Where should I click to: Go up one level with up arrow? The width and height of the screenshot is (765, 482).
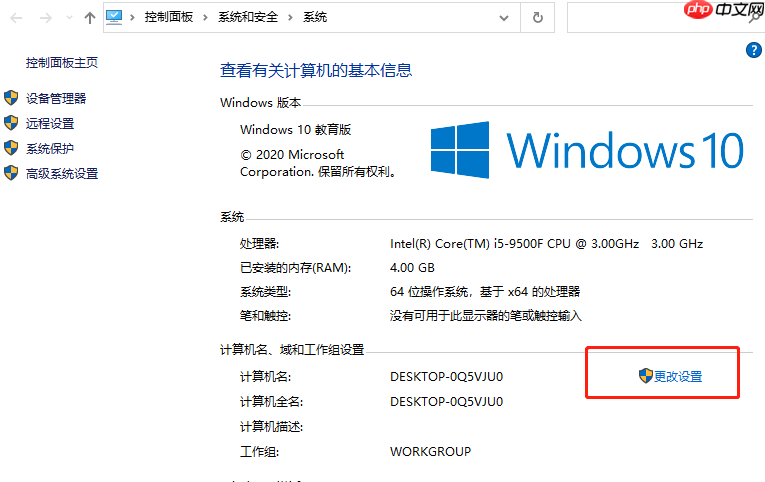pos(89,18)
